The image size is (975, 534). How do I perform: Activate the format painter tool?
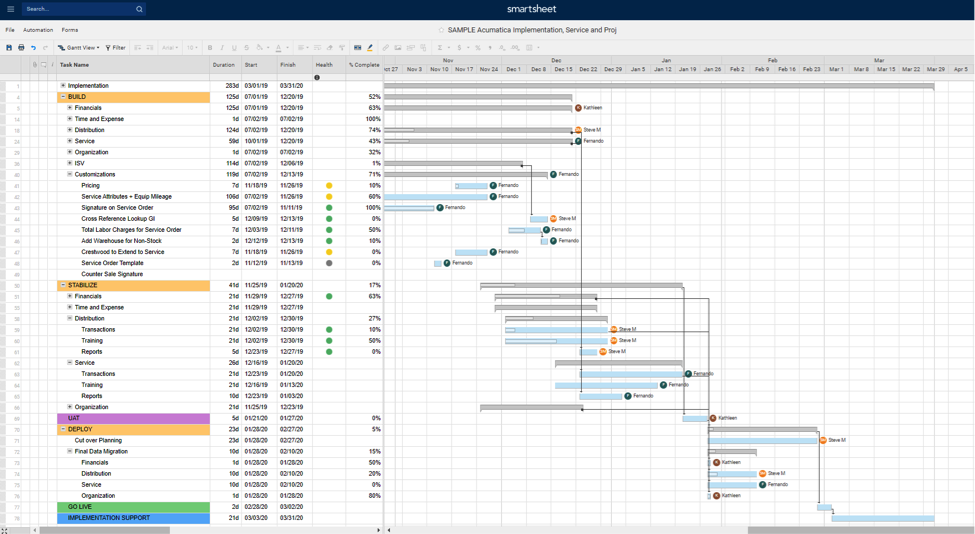[342, 47]
